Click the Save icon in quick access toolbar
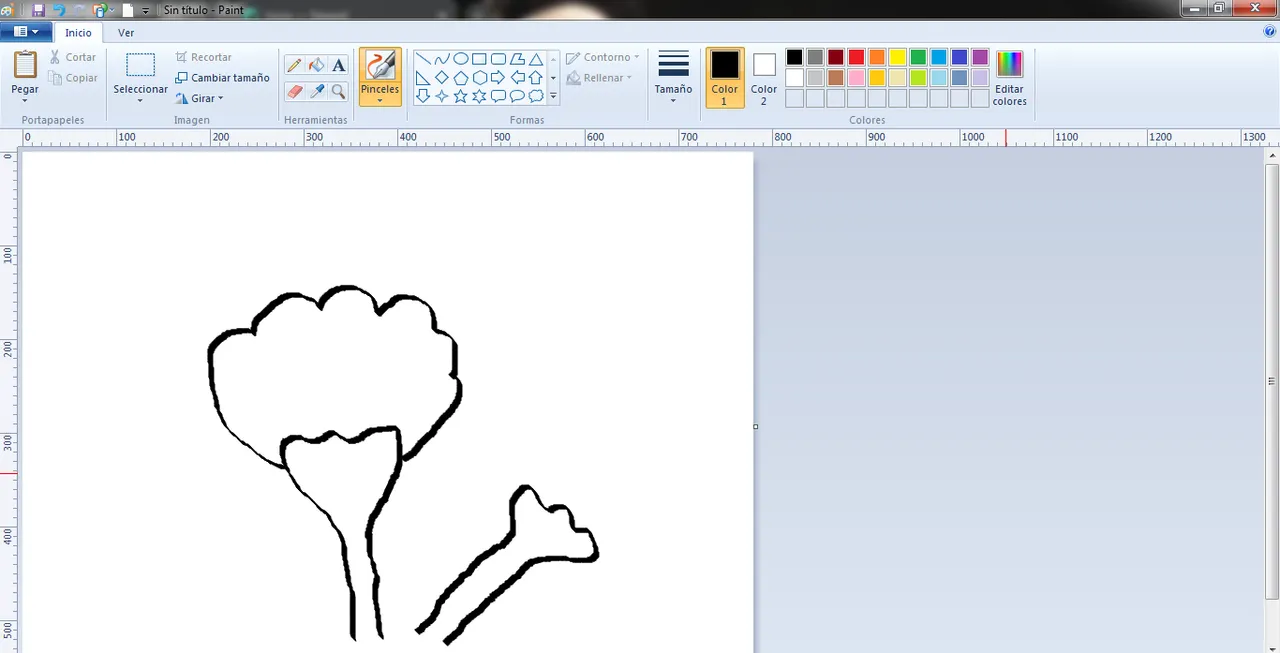 tap(39, 9)
